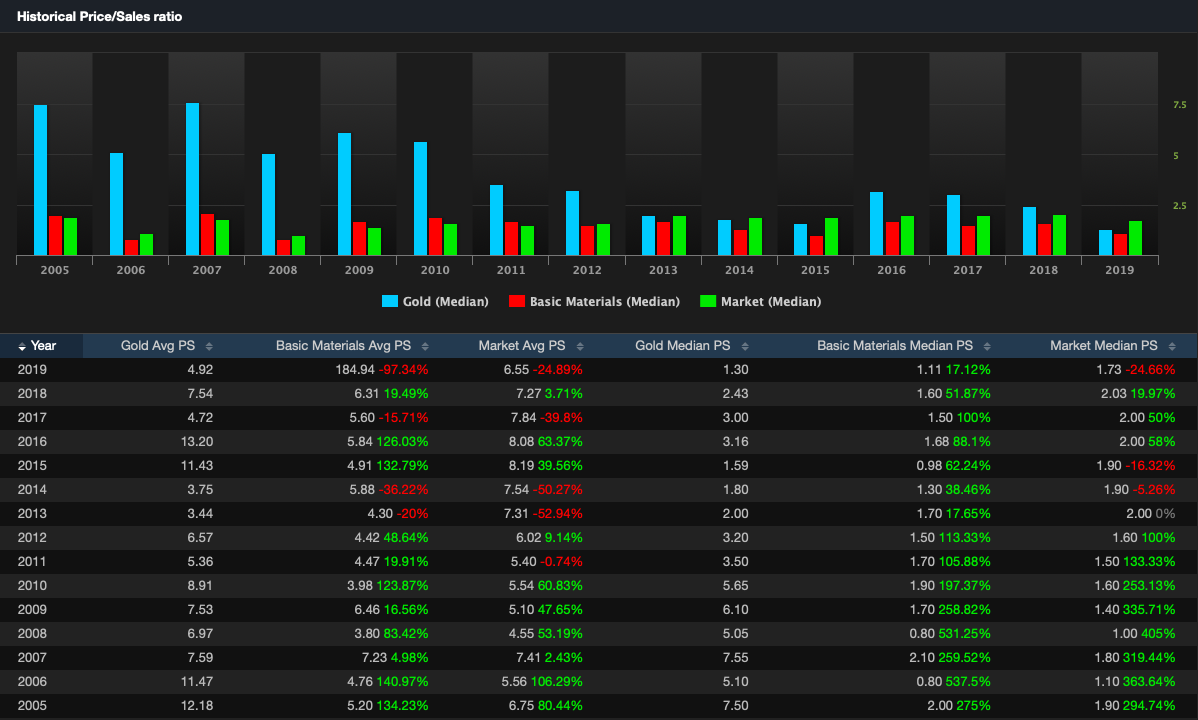
Task: Toggle the Gold (Median) series legend label
Action: click(x=445, y=301)
